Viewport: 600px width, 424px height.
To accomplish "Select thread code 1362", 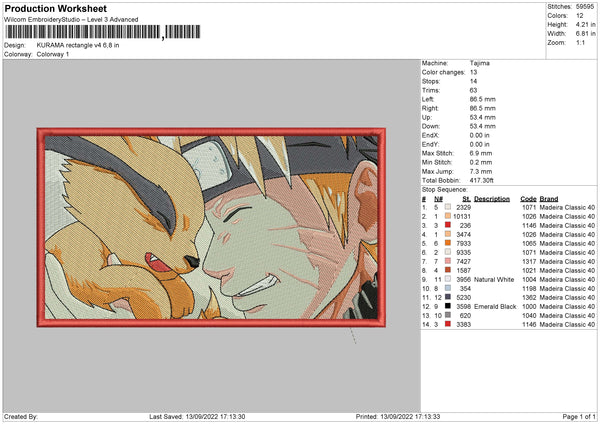I will tap(529, 297).
